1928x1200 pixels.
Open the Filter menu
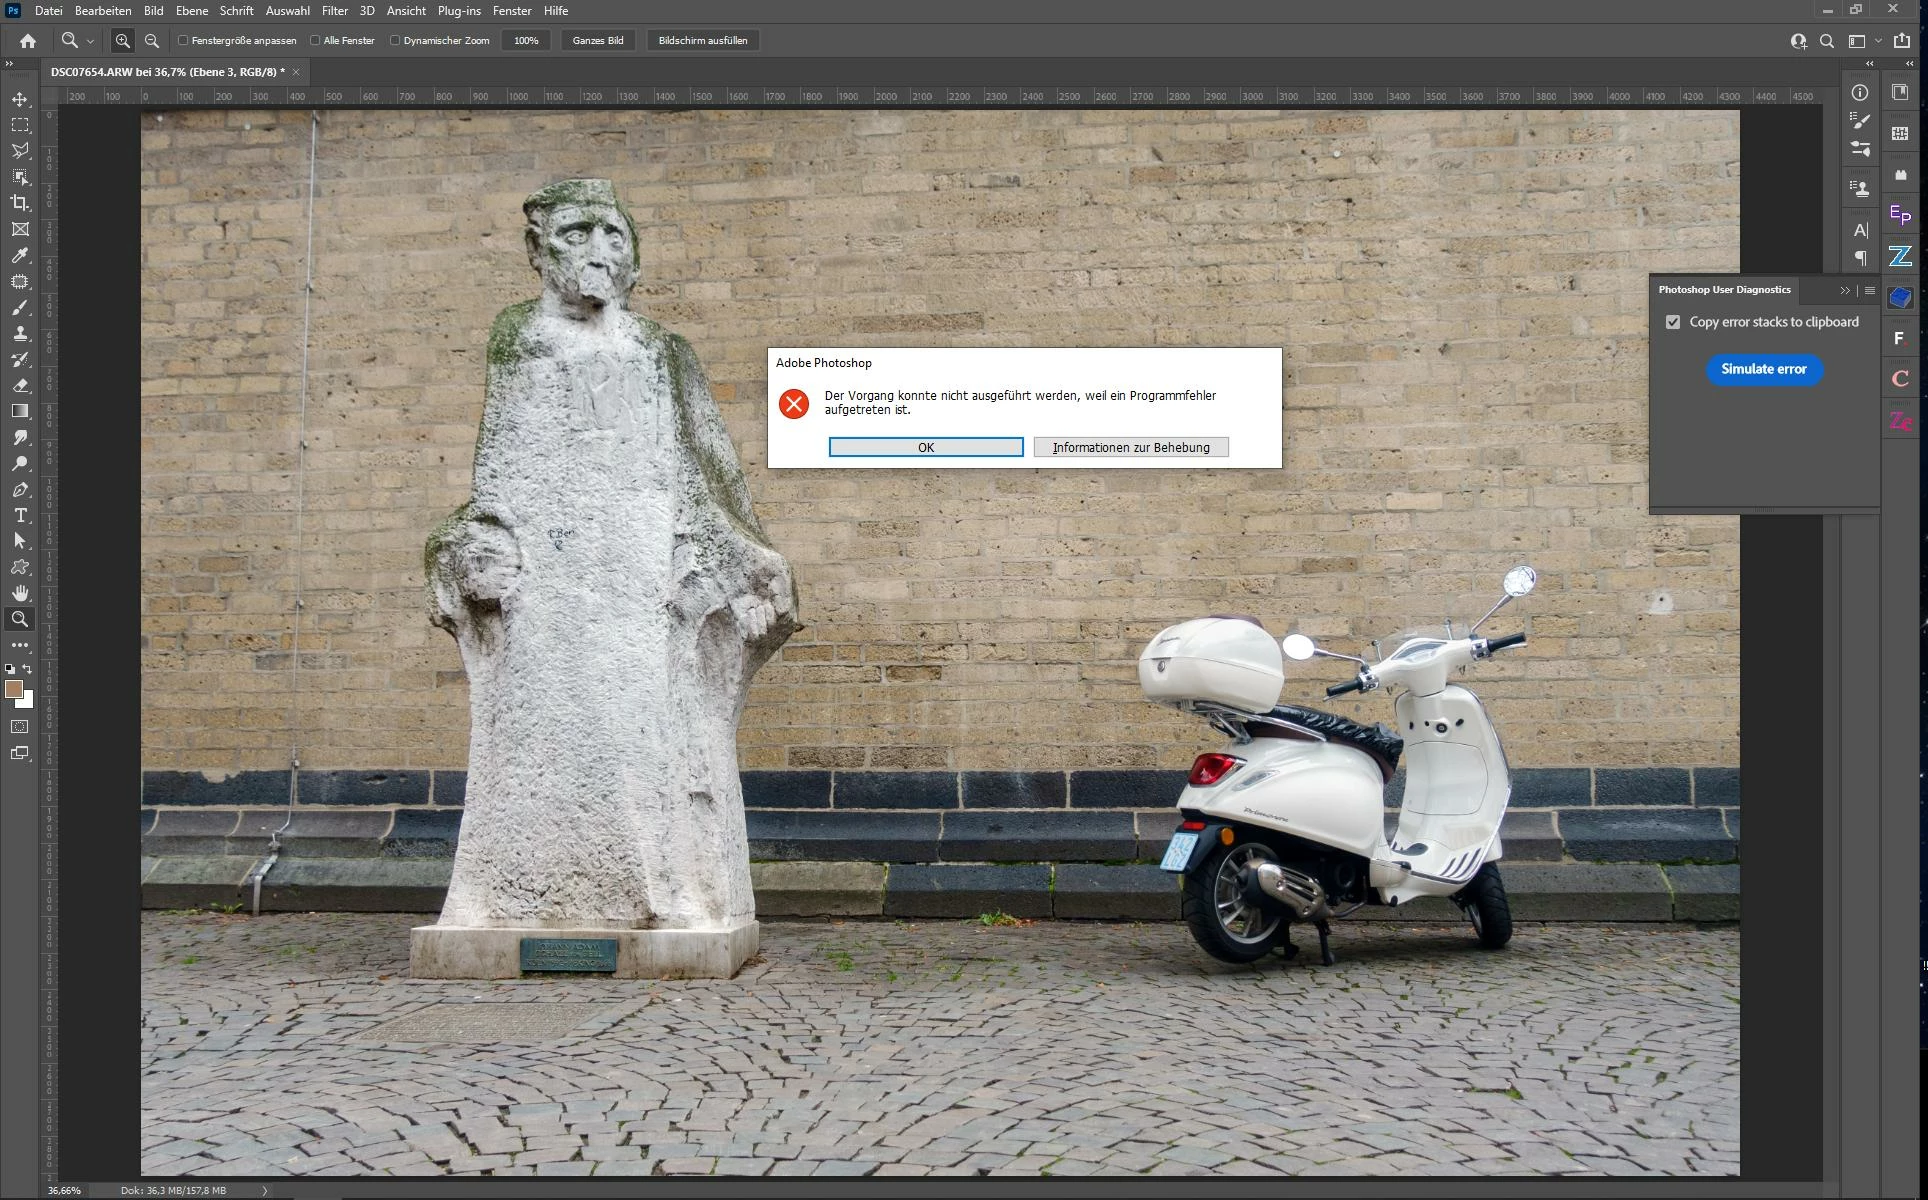(334, 11)
